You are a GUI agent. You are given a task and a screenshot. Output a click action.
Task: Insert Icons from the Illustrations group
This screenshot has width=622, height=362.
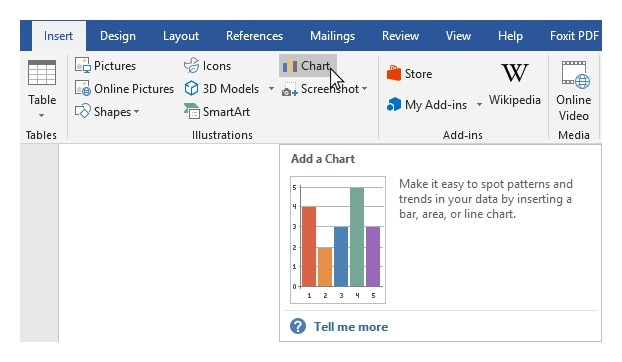point(192,65)
